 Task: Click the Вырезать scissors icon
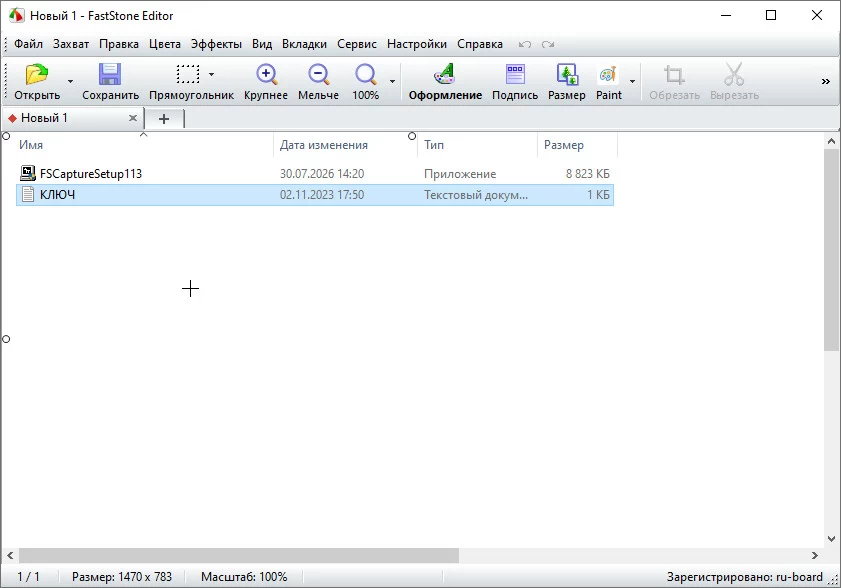(x=734, y=74)
